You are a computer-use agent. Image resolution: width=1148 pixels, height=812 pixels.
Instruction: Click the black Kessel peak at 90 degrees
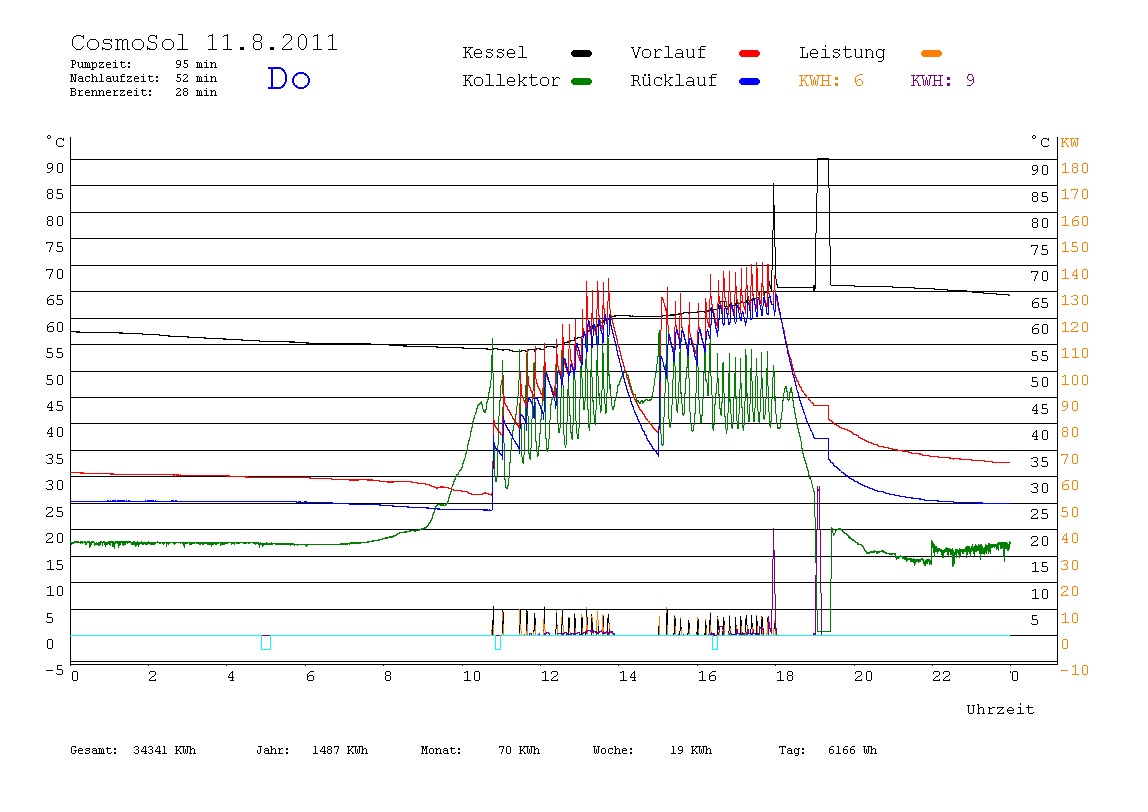click(x=823, y=159)
